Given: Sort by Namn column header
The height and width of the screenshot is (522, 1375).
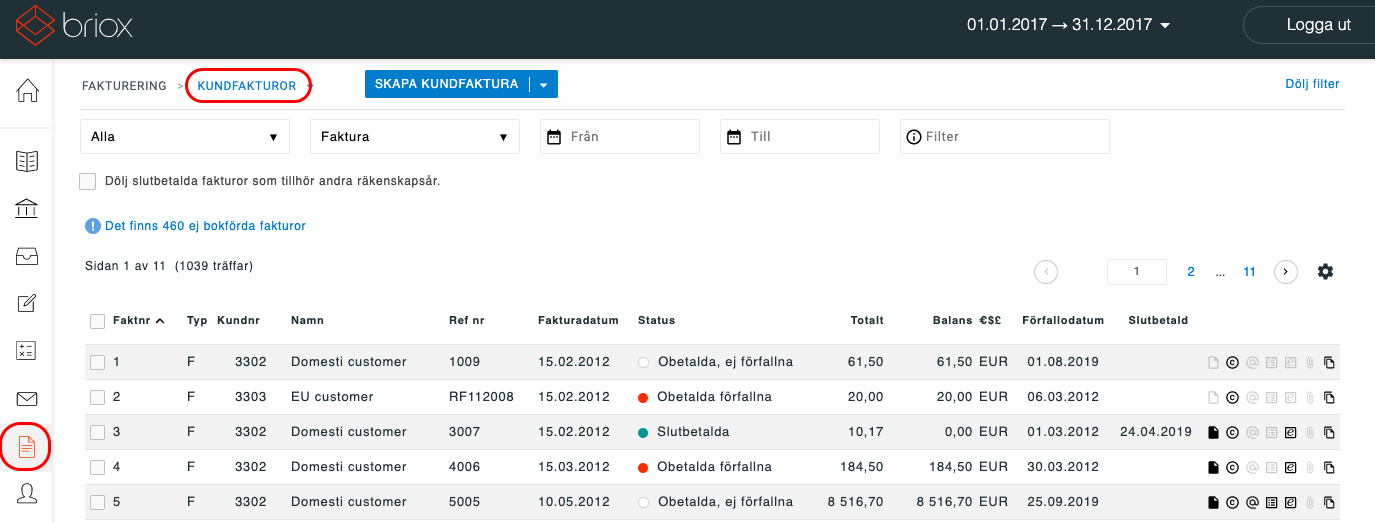Looking at the screenshot, I should [307, 321].
